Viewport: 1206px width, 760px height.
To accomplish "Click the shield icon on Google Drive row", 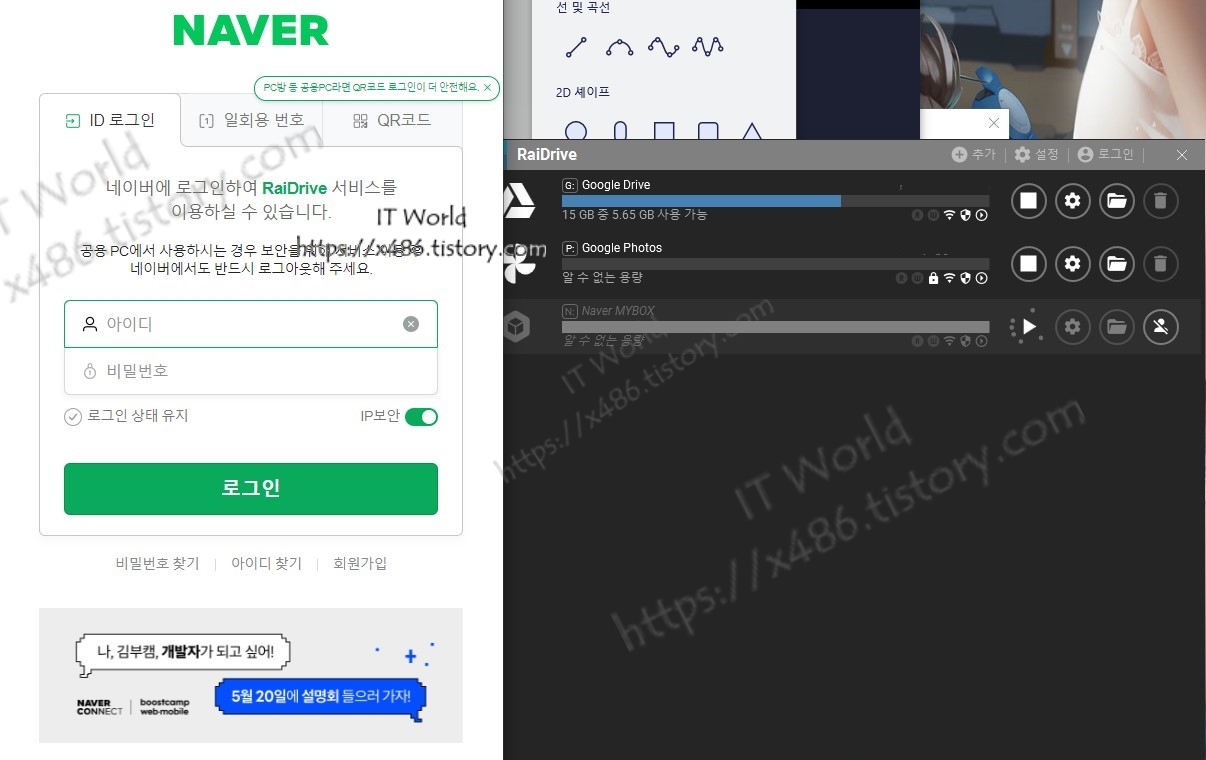I will 965,215.
